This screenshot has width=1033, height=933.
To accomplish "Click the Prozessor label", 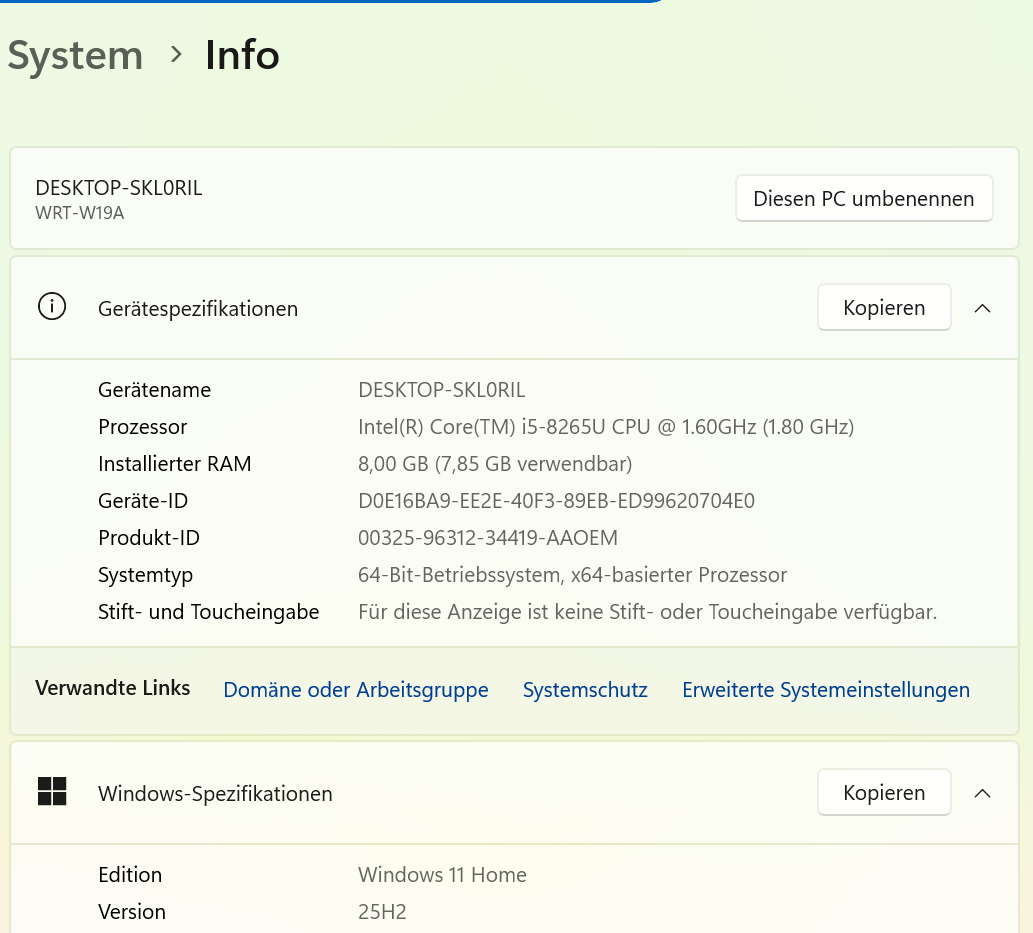I will [142, 426].
